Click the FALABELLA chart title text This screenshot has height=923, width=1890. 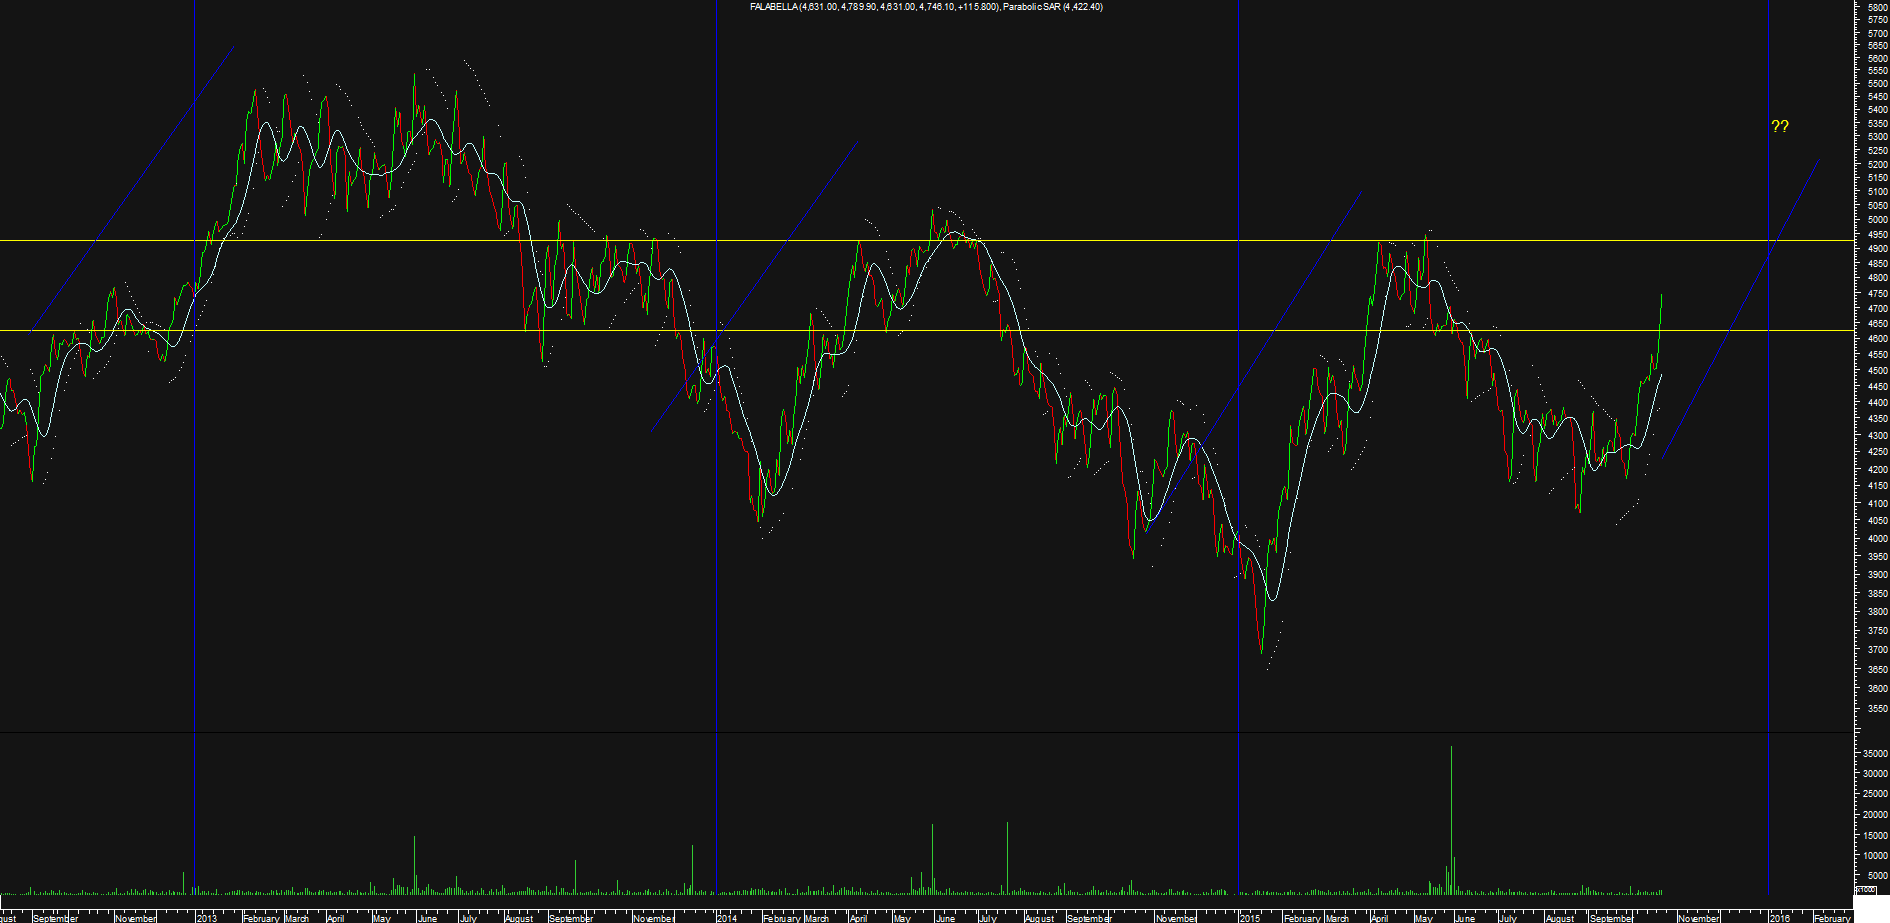773,7
